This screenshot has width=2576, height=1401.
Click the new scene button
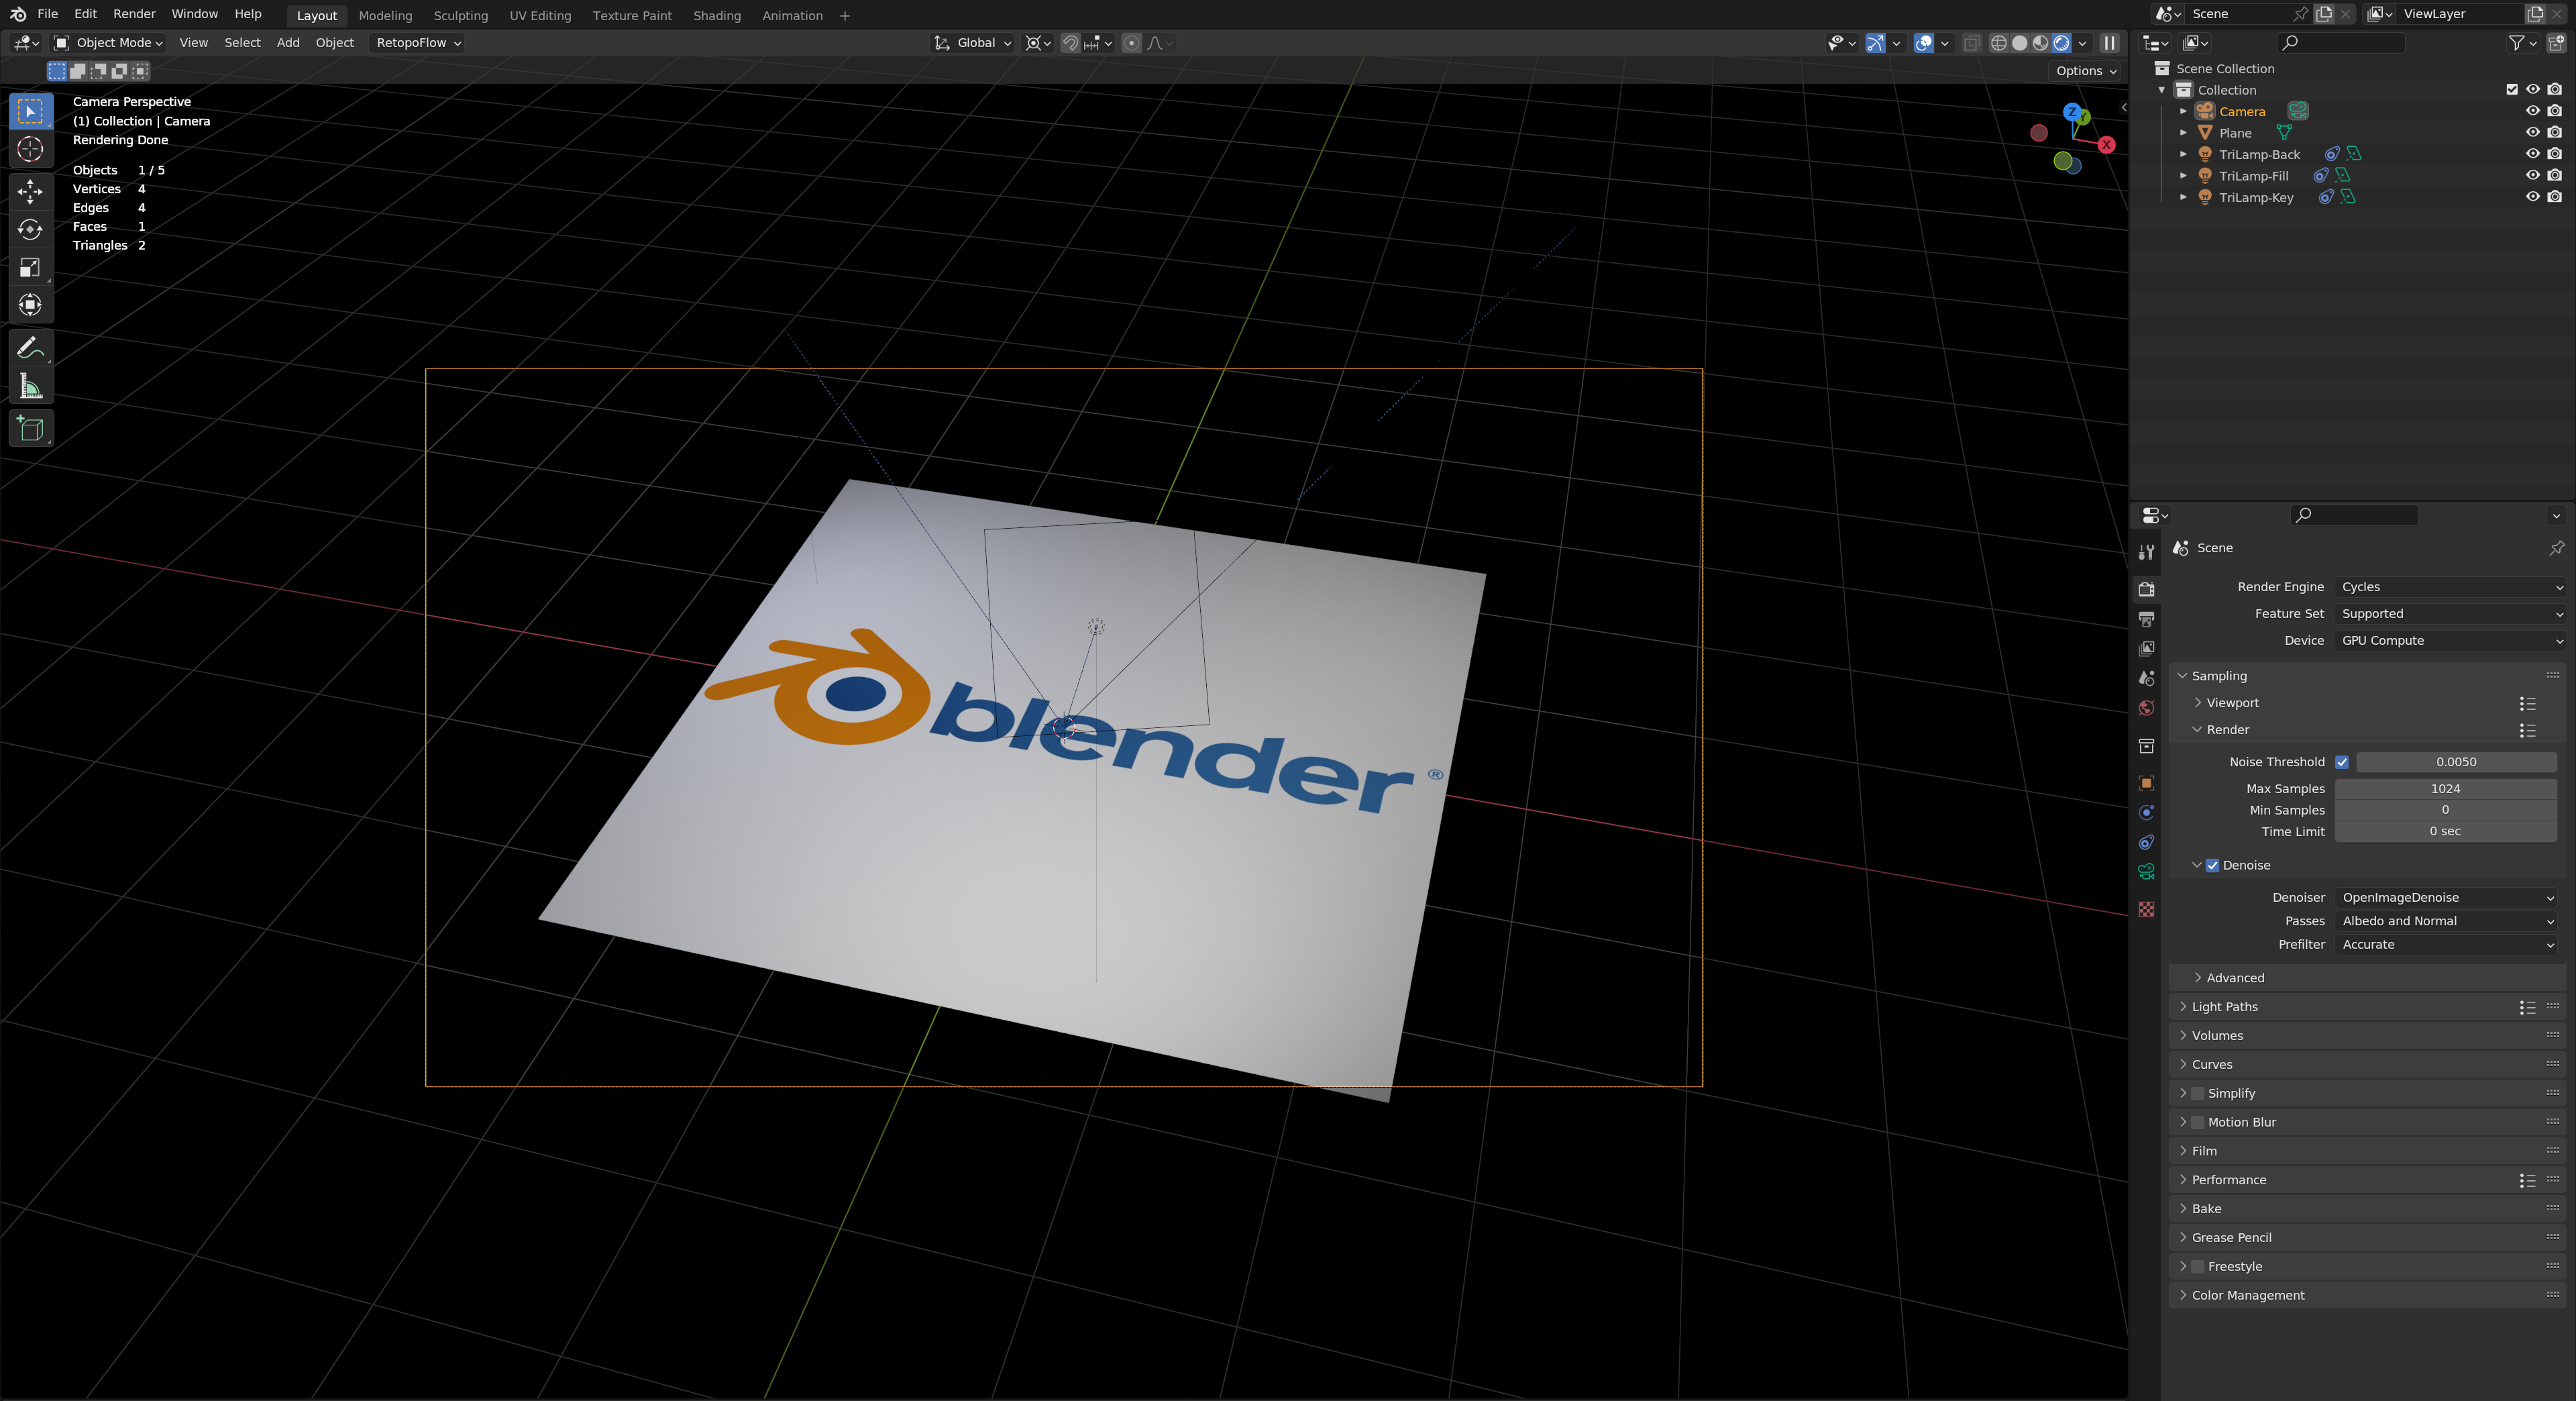click(x=2324, y=14)
